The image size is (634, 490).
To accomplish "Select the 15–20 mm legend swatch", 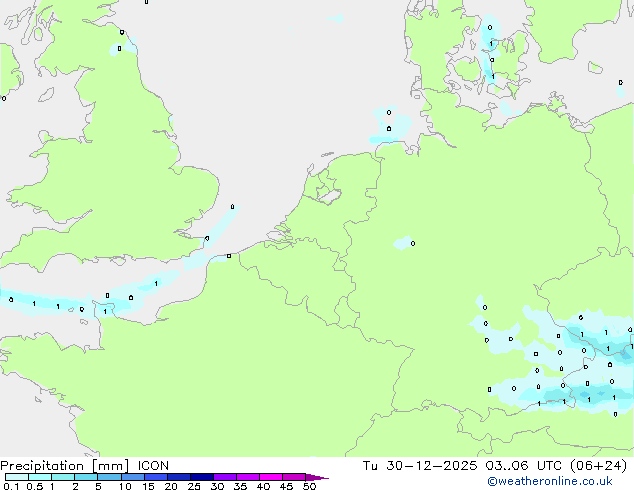I will coord(156,477).
